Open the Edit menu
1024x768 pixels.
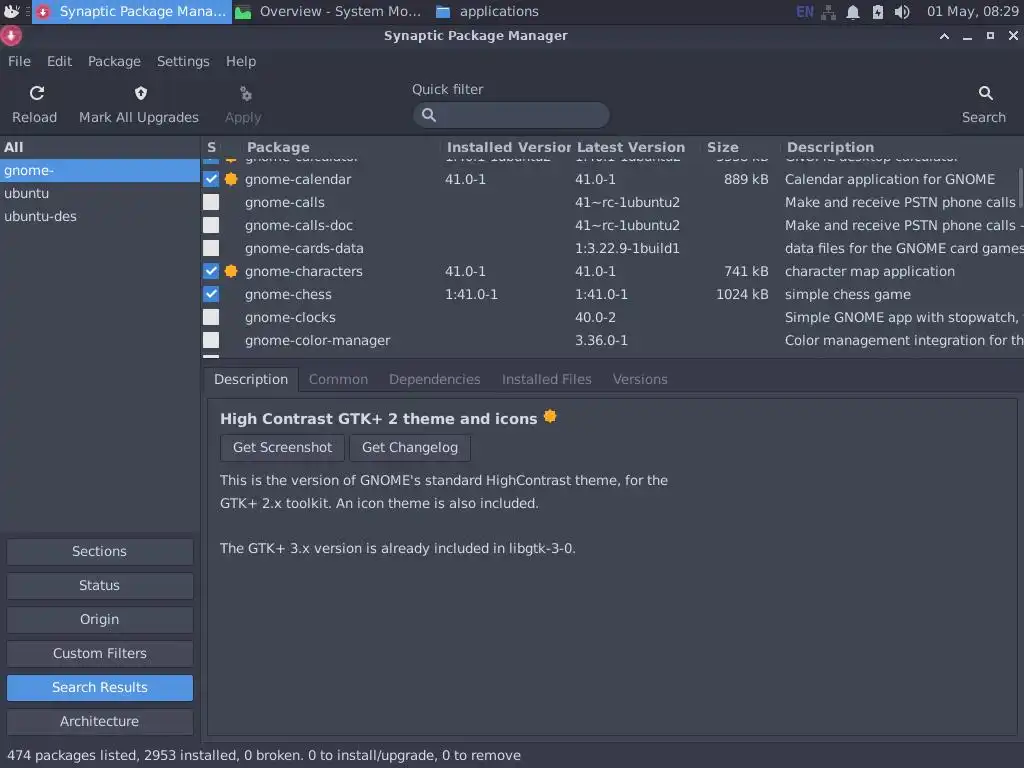point(59,61)
